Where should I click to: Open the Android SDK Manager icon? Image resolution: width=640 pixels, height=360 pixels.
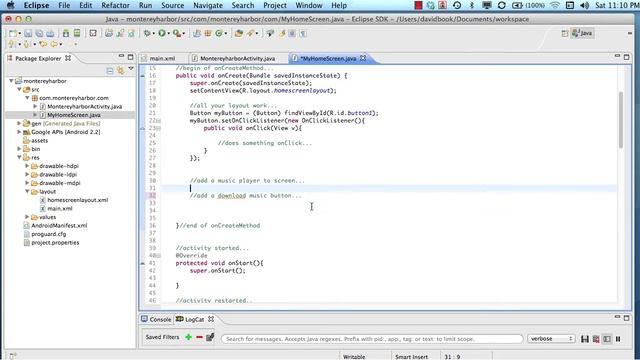(x=66, y=33)
